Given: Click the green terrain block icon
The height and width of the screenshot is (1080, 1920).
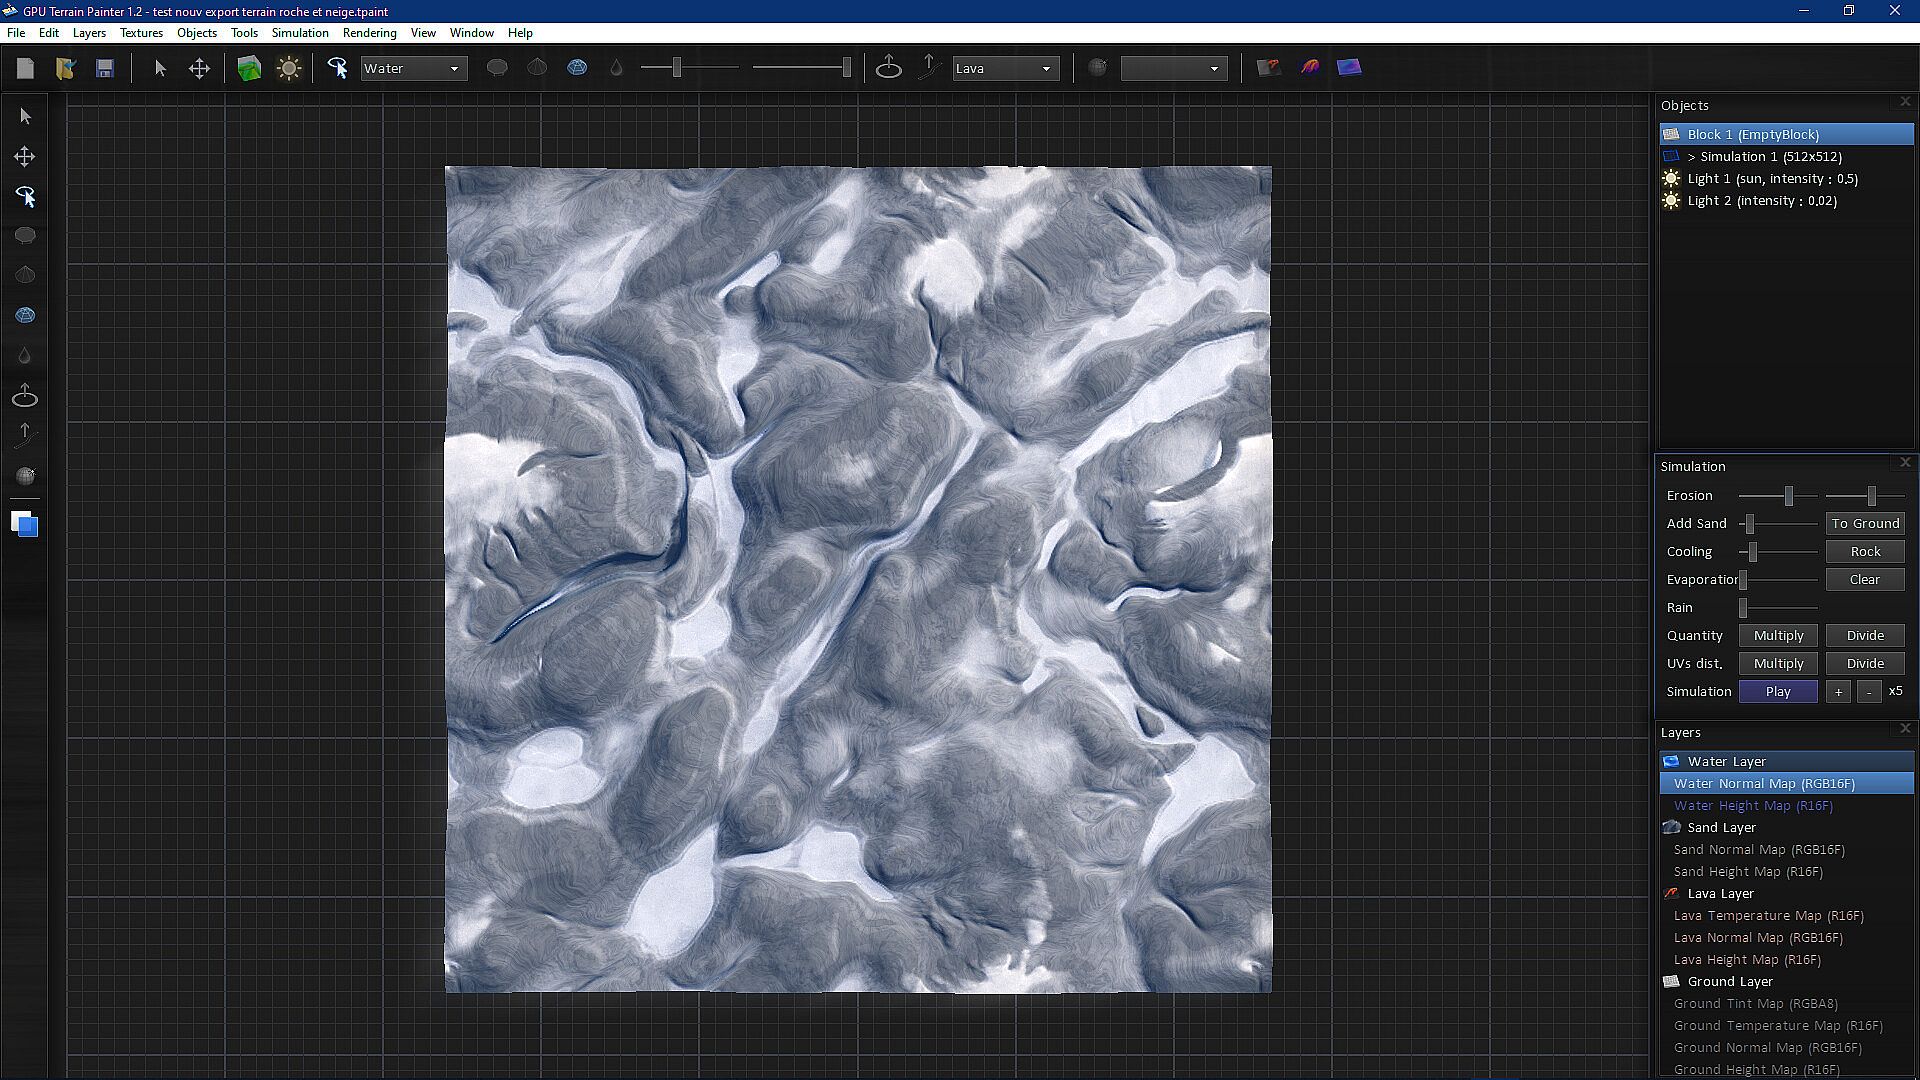Looking at the screenshot, I should click(x=249, y=68).
